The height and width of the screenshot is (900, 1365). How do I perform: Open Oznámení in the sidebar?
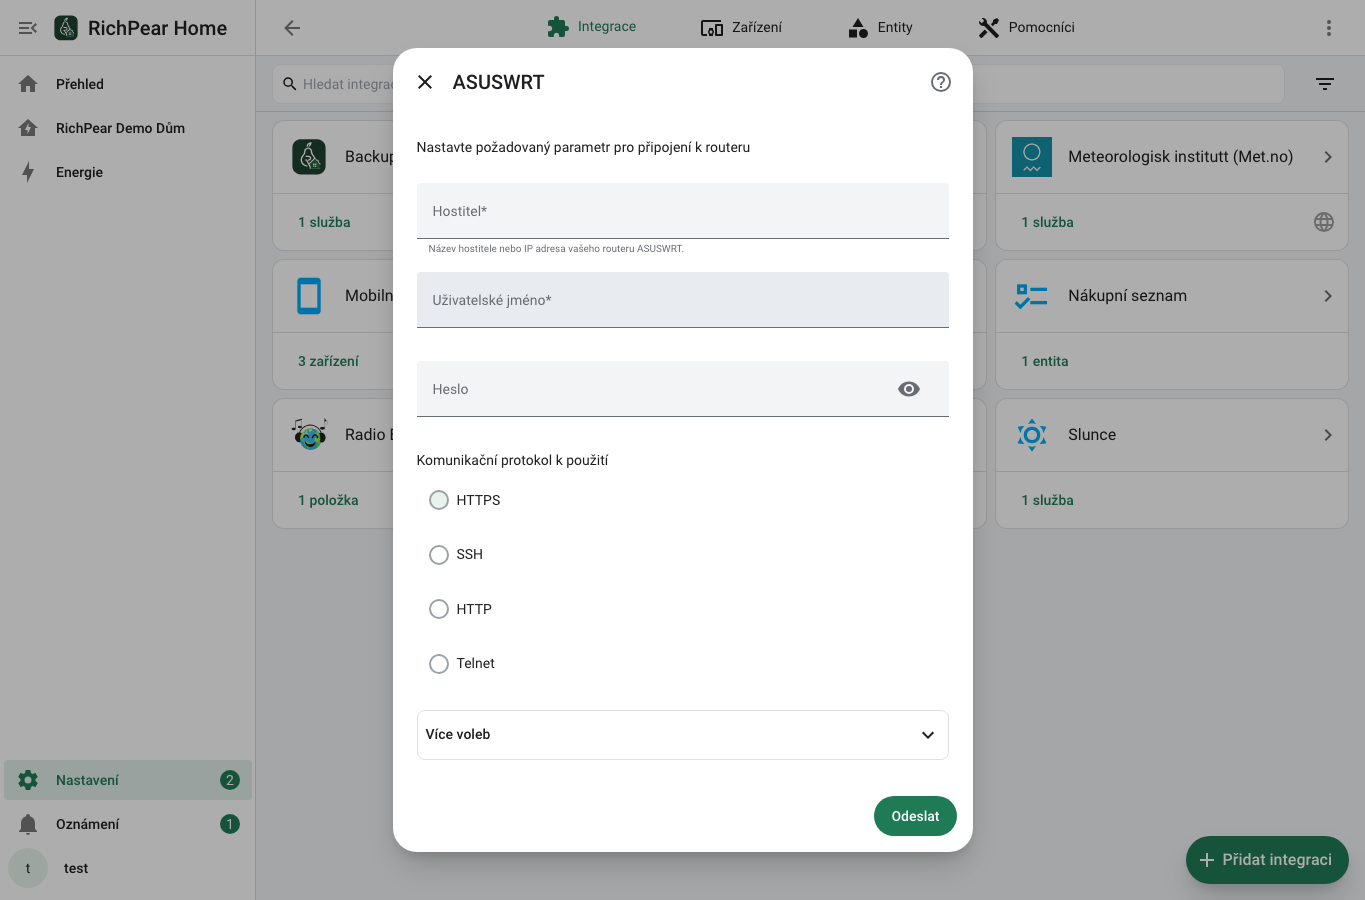coord(128,824)
